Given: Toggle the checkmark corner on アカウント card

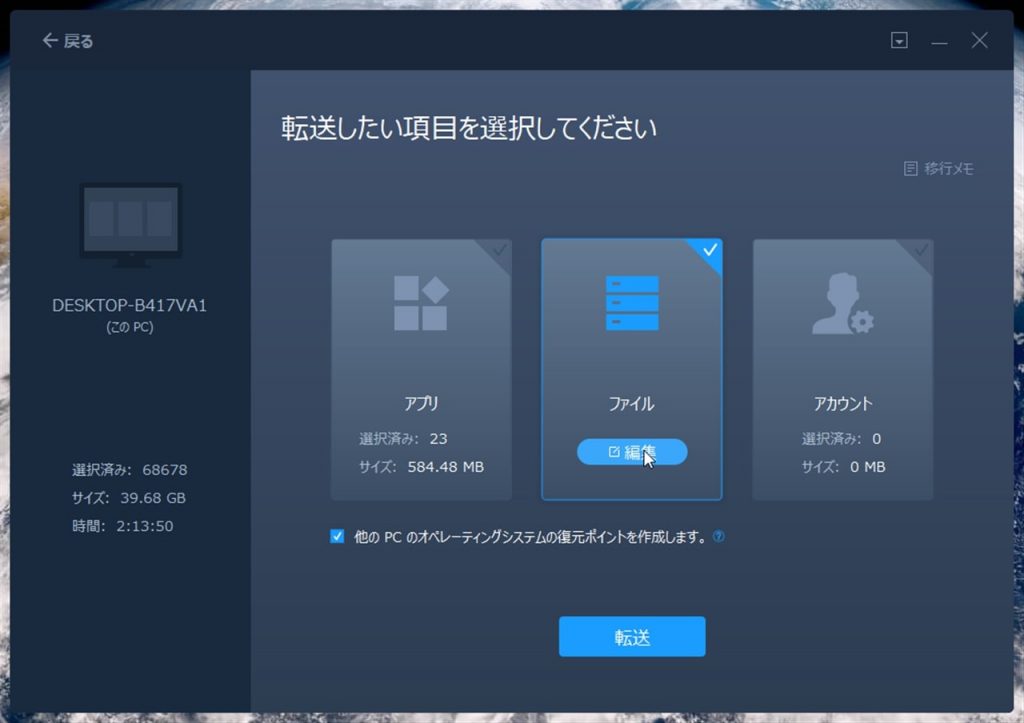Looking at the screenshot, I should (x=920, y=250).
